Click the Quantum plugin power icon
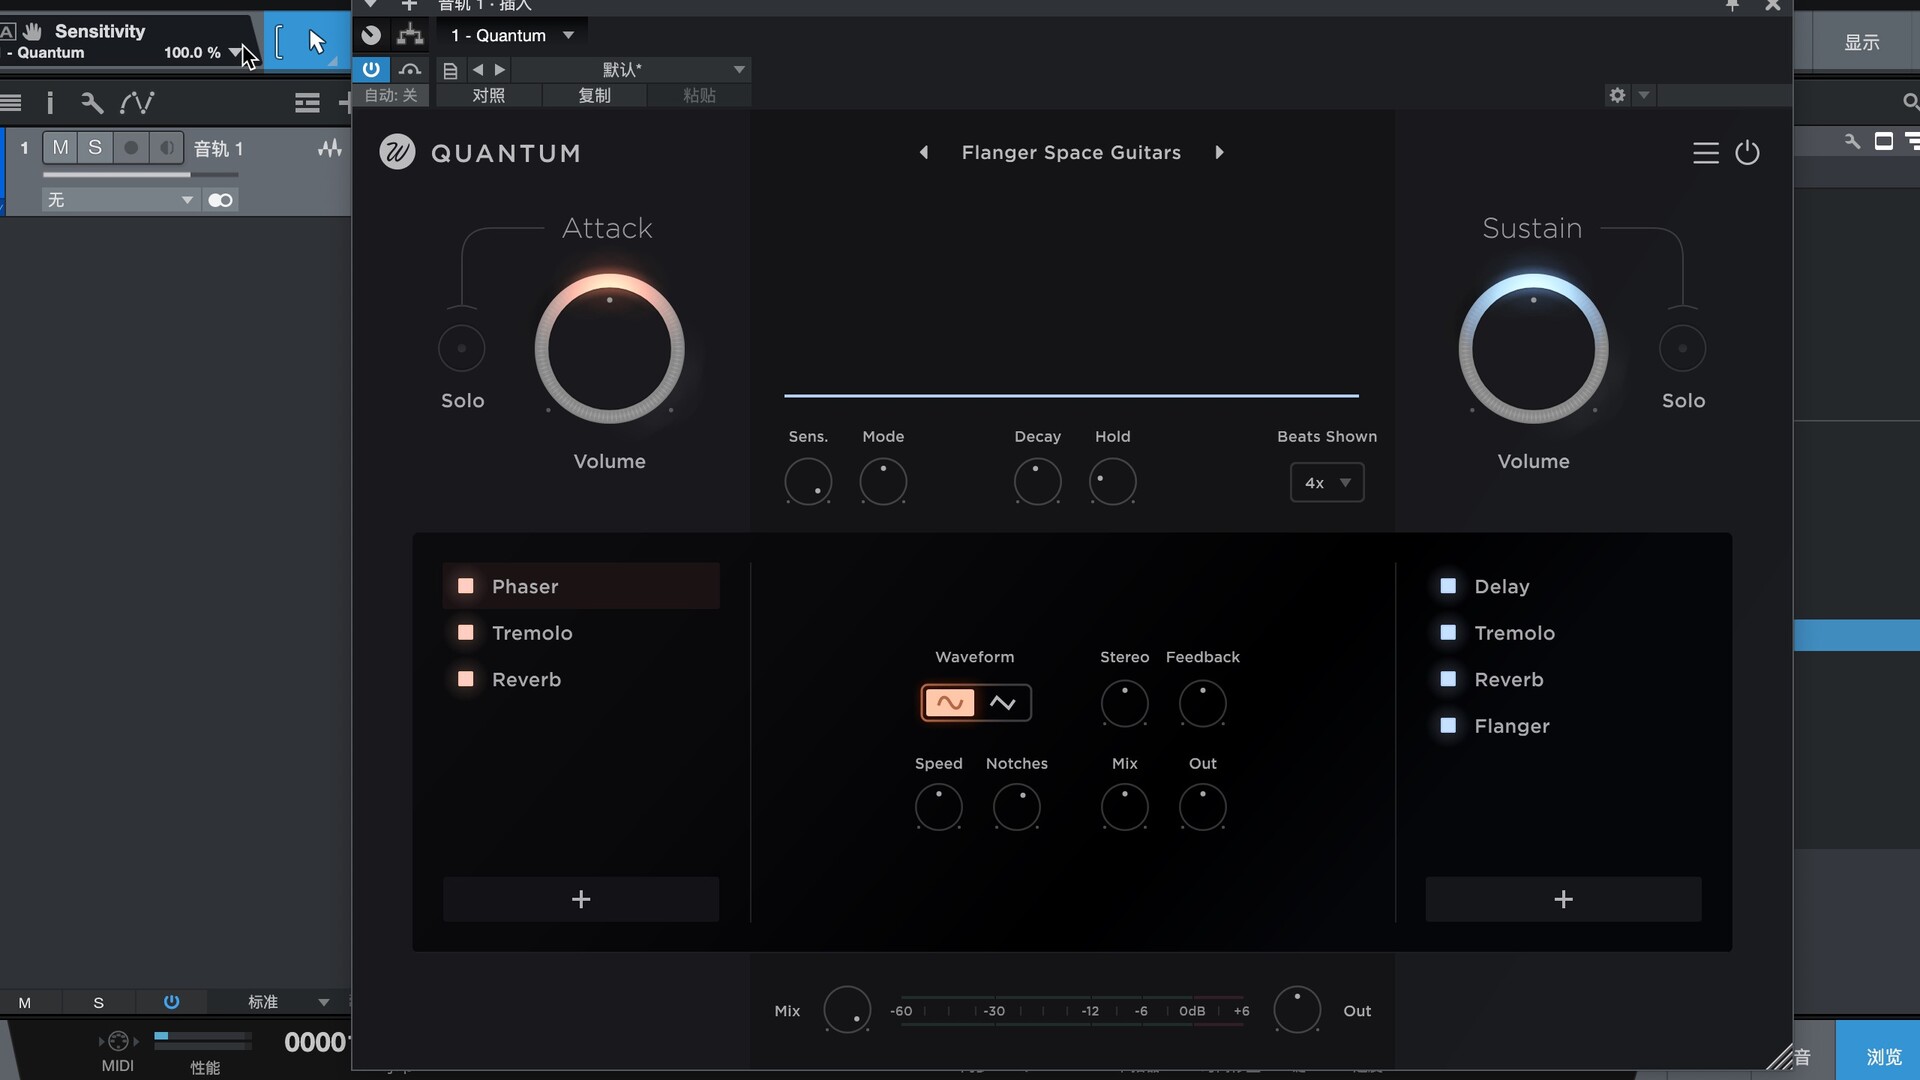This screenshot has width=1920, height=1080. (1747, 153)
